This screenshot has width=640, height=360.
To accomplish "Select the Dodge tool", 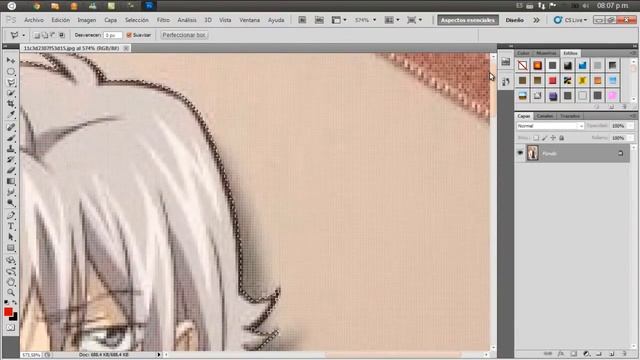I will click(x=11, y=203).
